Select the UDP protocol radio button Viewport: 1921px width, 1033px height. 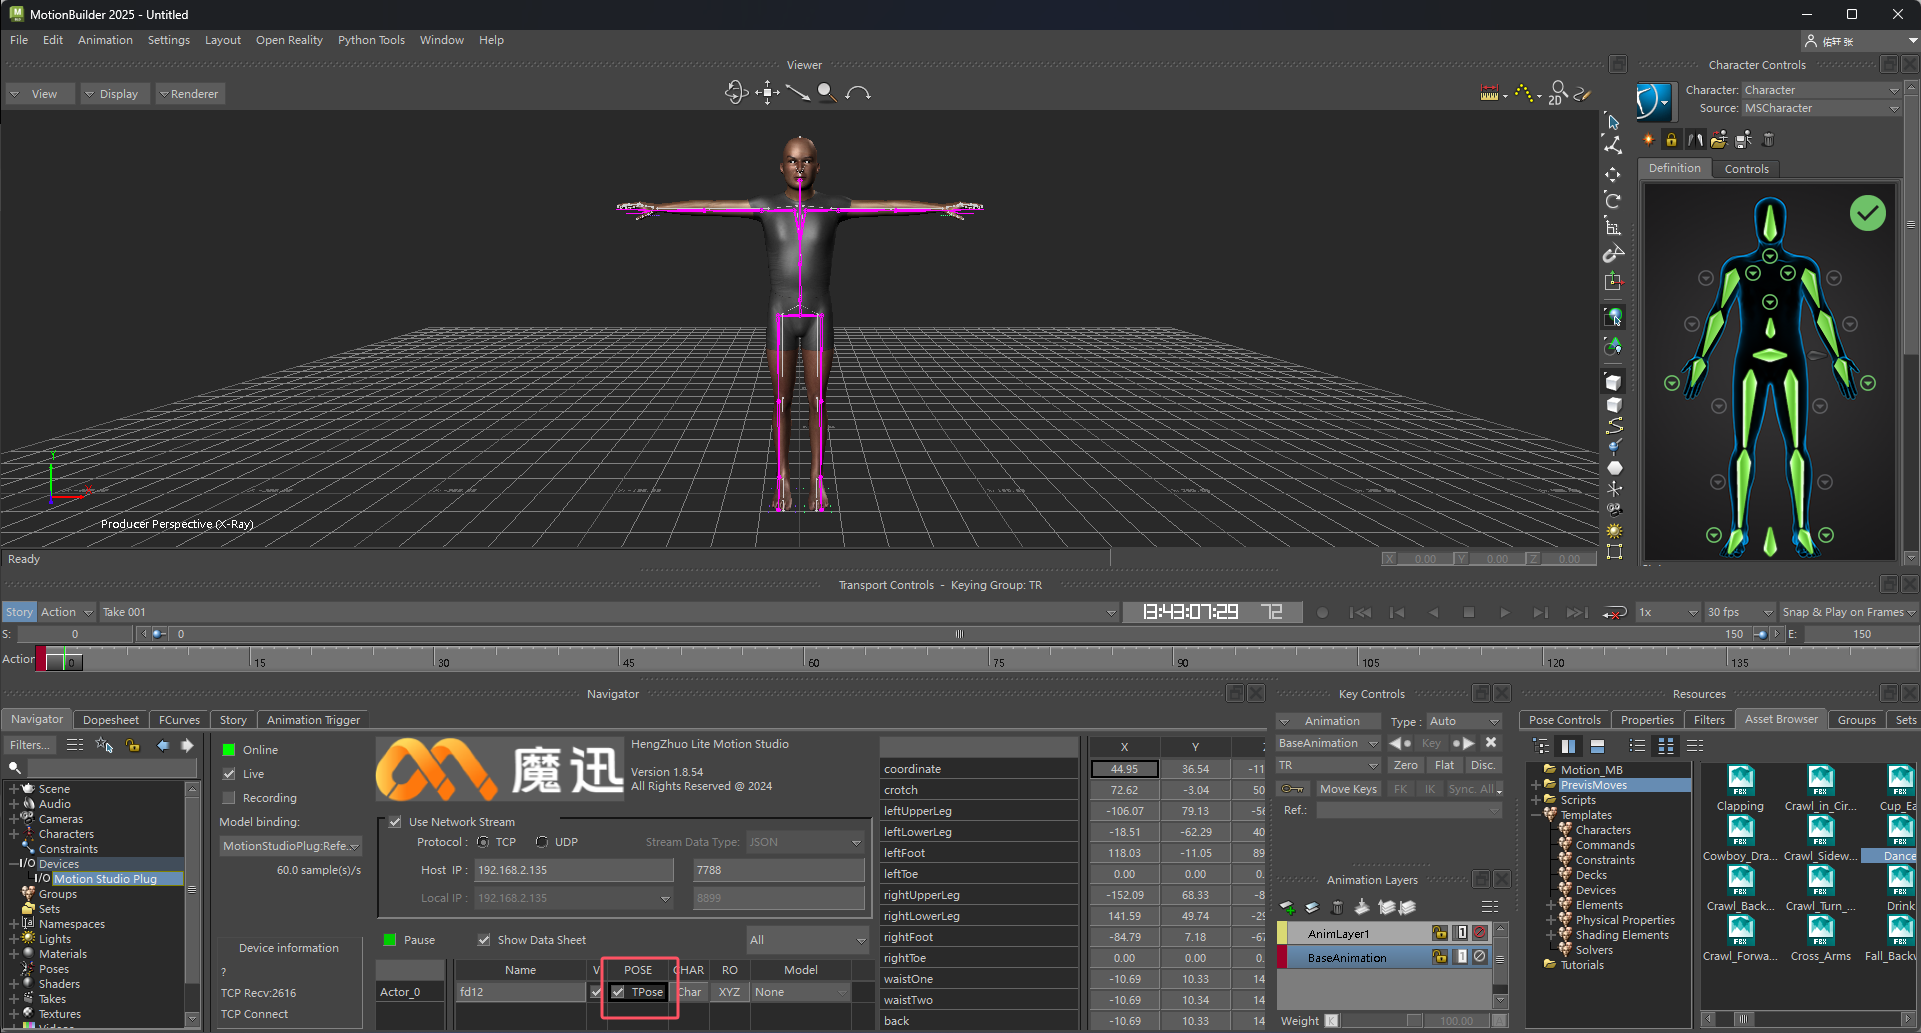[x=542, y=842]
